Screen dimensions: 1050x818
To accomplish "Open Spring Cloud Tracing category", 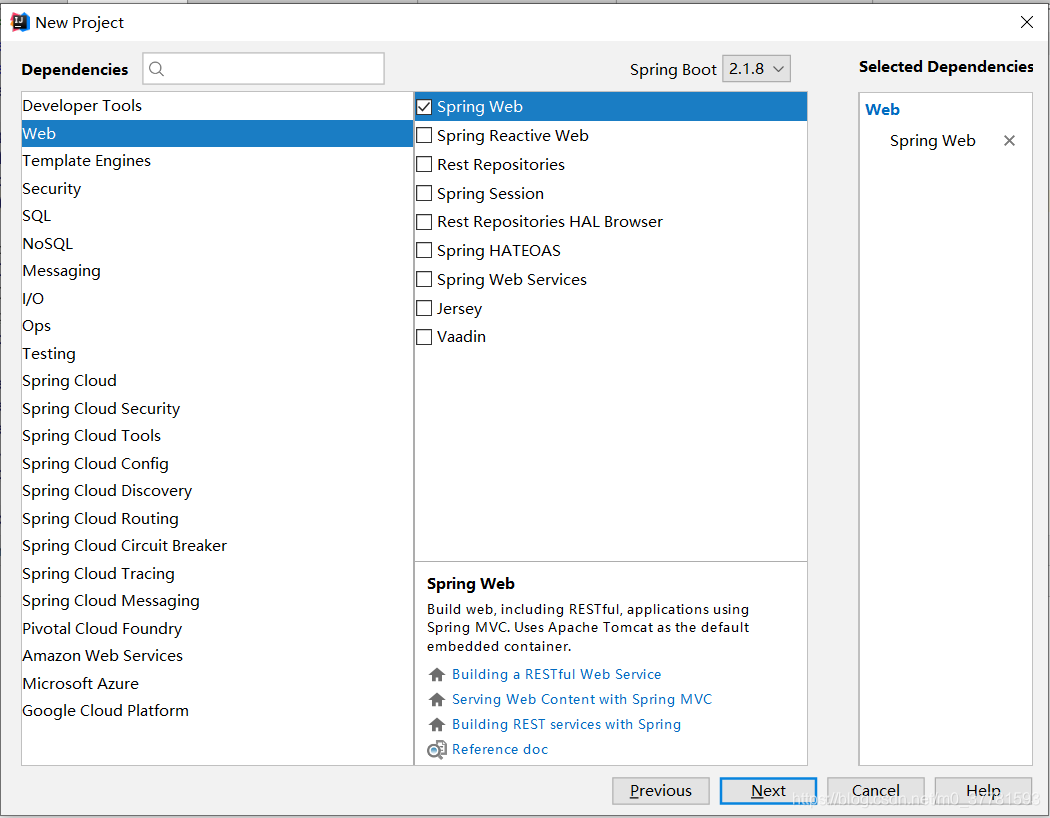I will (x=217, y=574).
